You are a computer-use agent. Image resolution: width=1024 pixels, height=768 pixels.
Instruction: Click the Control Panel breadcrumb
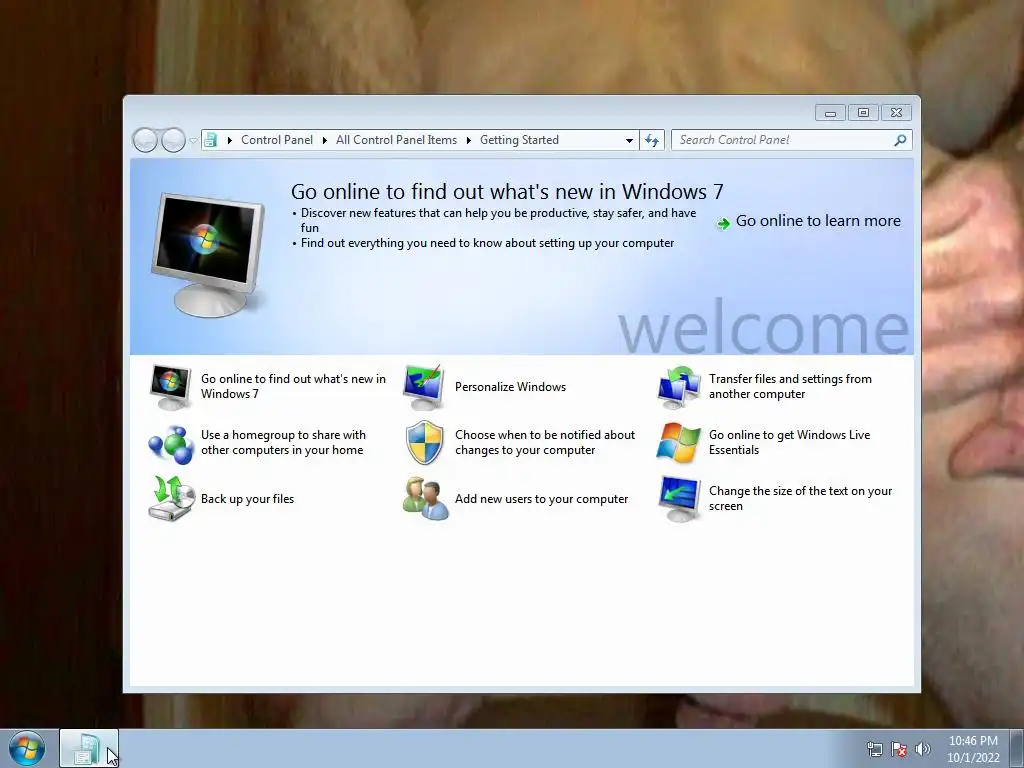(x=277, y=140)
